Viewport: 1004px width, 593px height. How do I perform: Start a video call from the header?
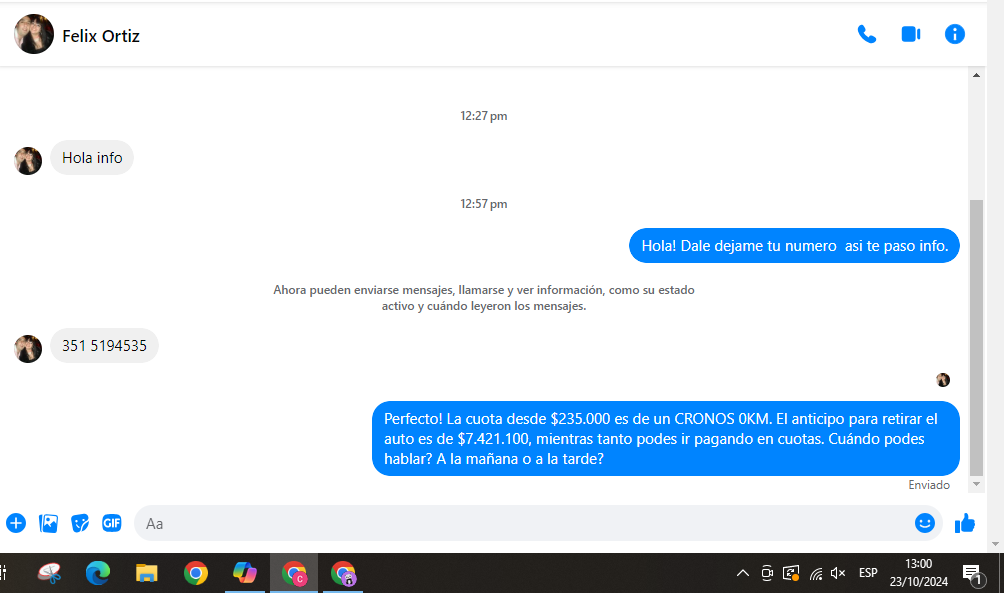point(910,35)
